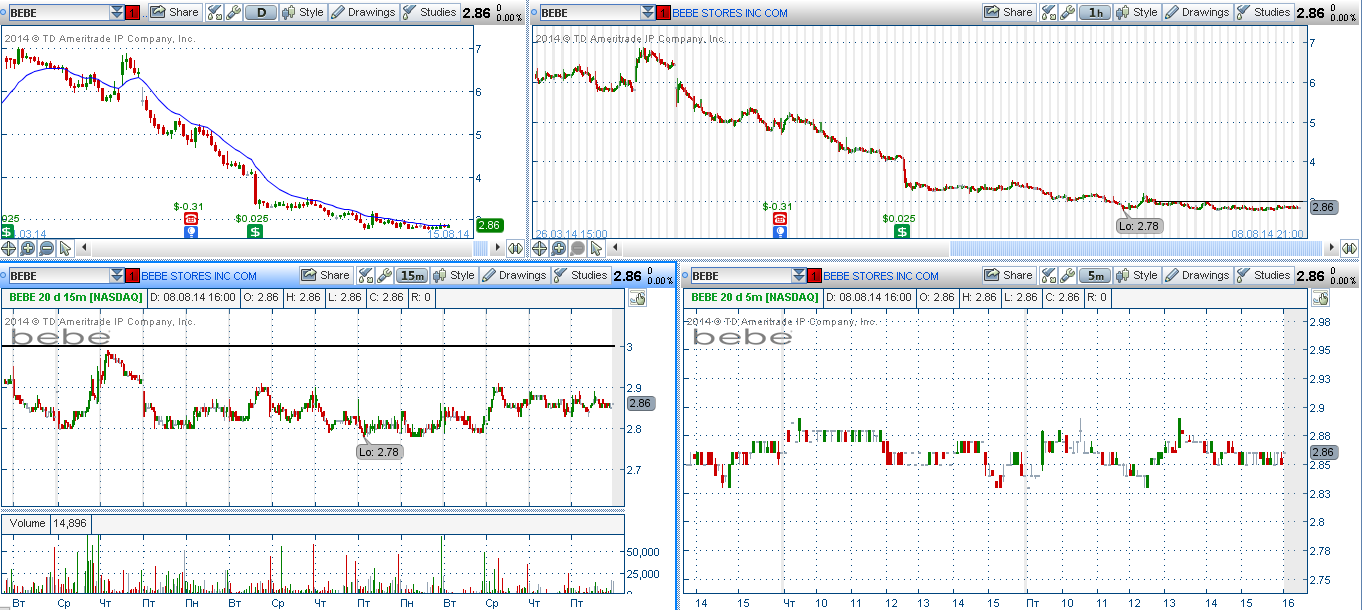Click the red earnings phone icon on the daily chart
This screenshot has width=1362, height=610.
191,218
